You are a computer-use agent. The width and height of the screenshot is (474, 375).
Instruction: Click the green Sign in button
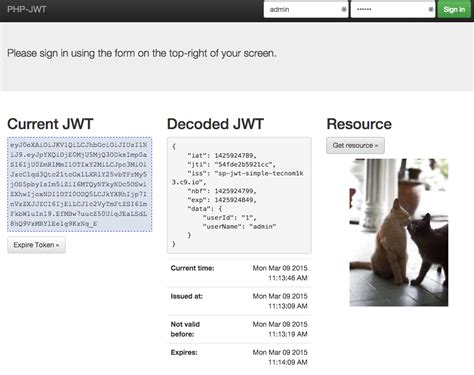(454, 9)
